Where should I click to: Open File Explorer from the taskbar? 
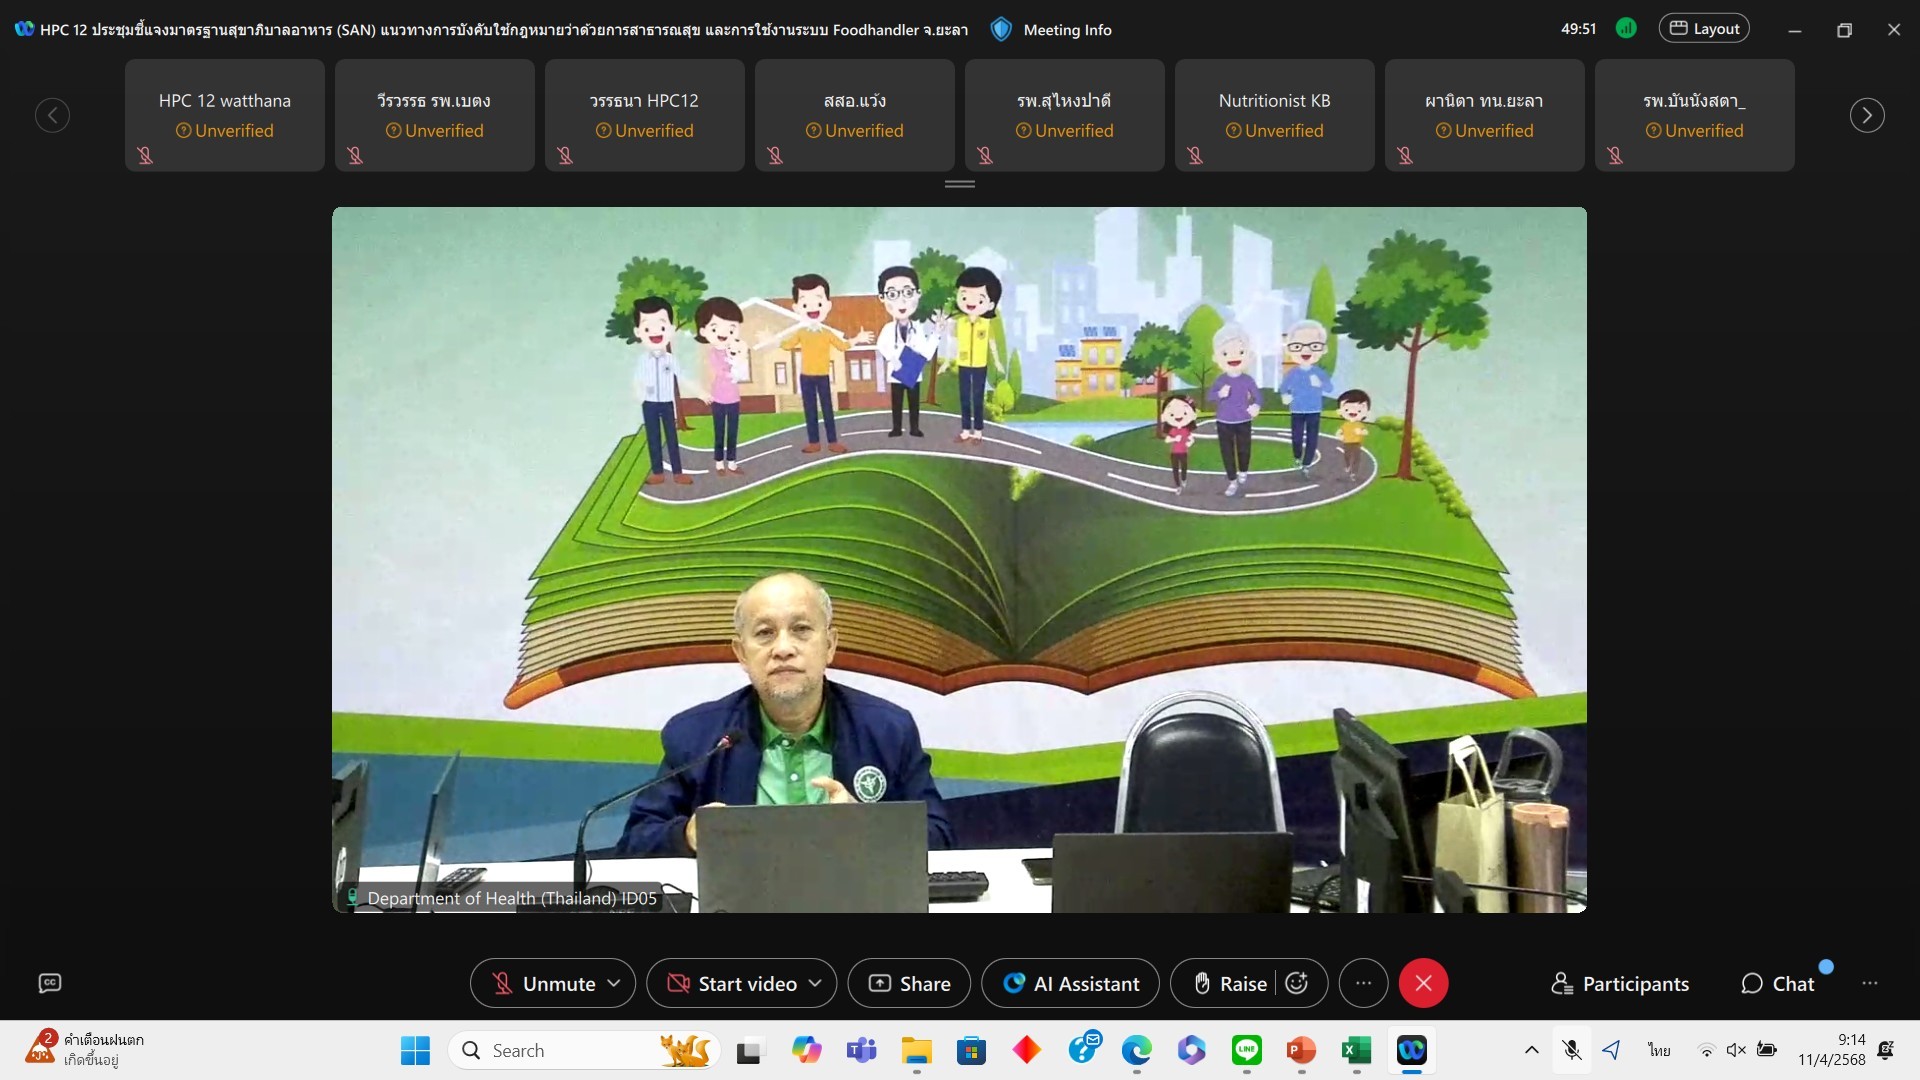(x=916, y=1050)
